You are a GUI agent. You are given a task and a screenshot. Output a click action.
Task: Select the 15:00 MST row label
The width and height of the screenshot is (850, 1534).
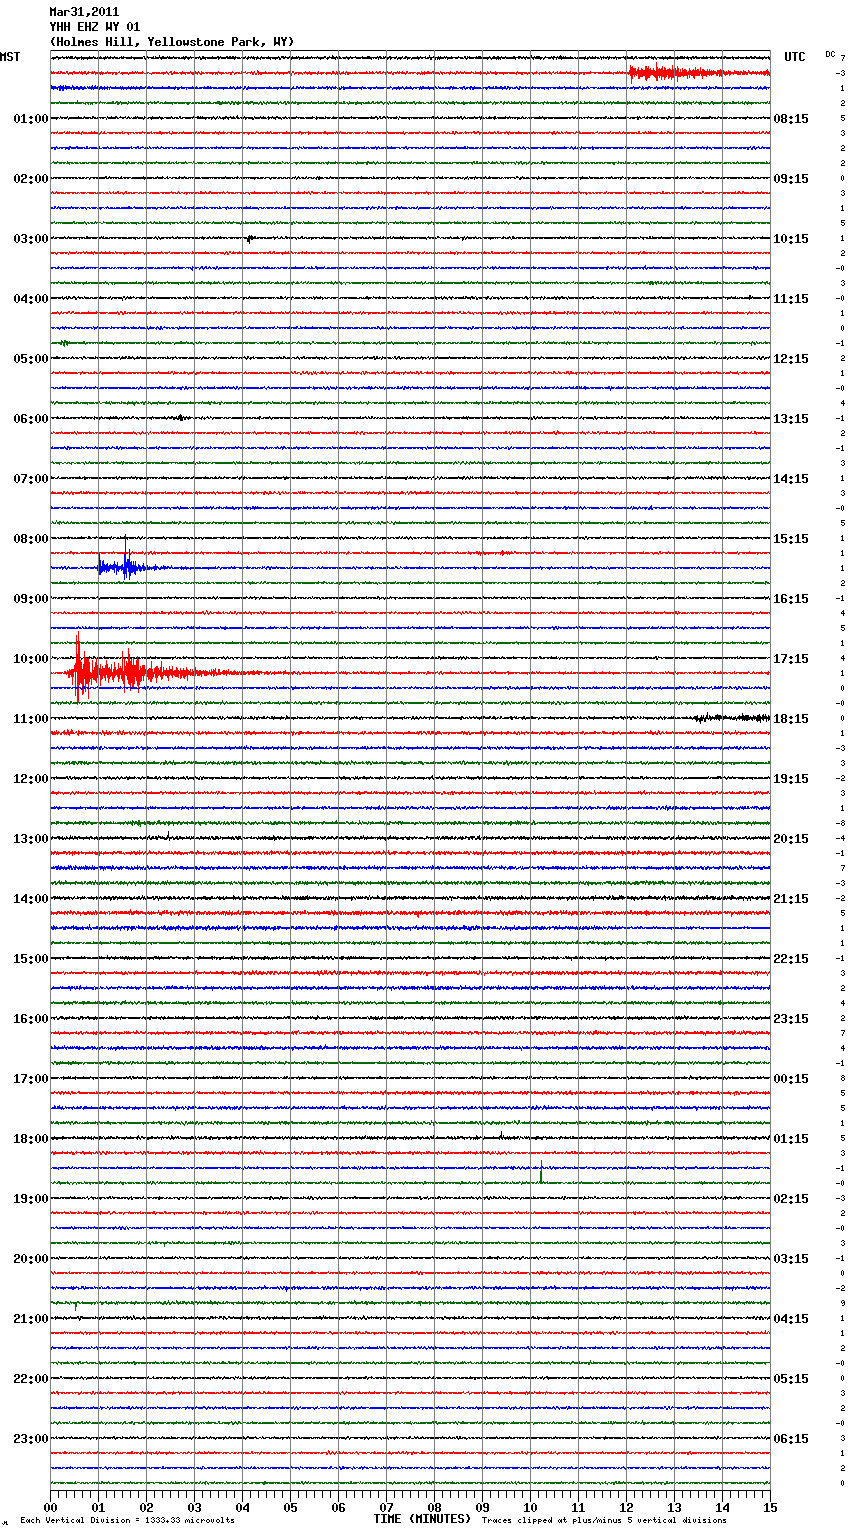30,959
